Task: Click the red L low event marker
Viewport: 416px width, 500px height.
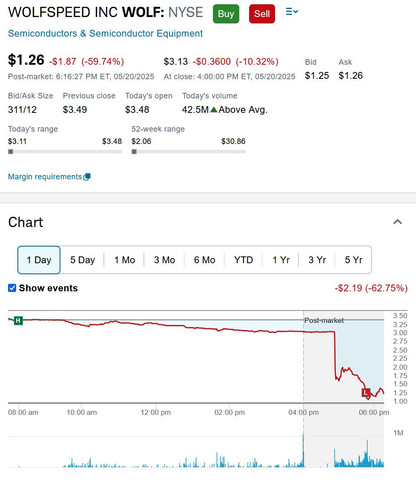Action: point(366,392)
